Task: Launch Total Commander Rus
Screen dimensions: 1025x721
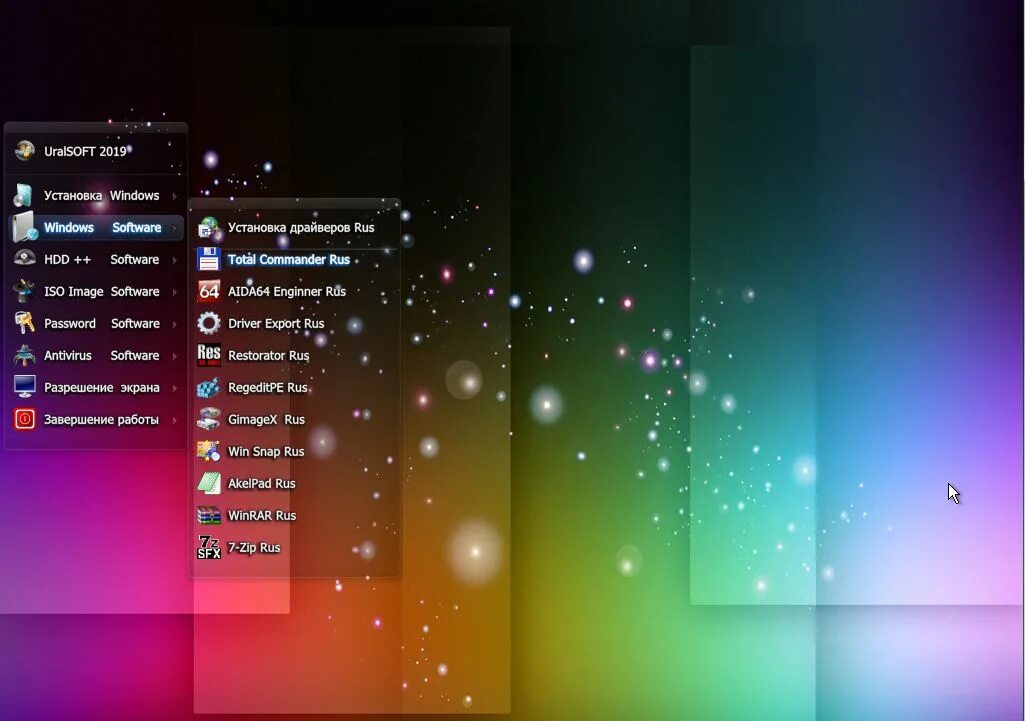Action: click(295, 260)
